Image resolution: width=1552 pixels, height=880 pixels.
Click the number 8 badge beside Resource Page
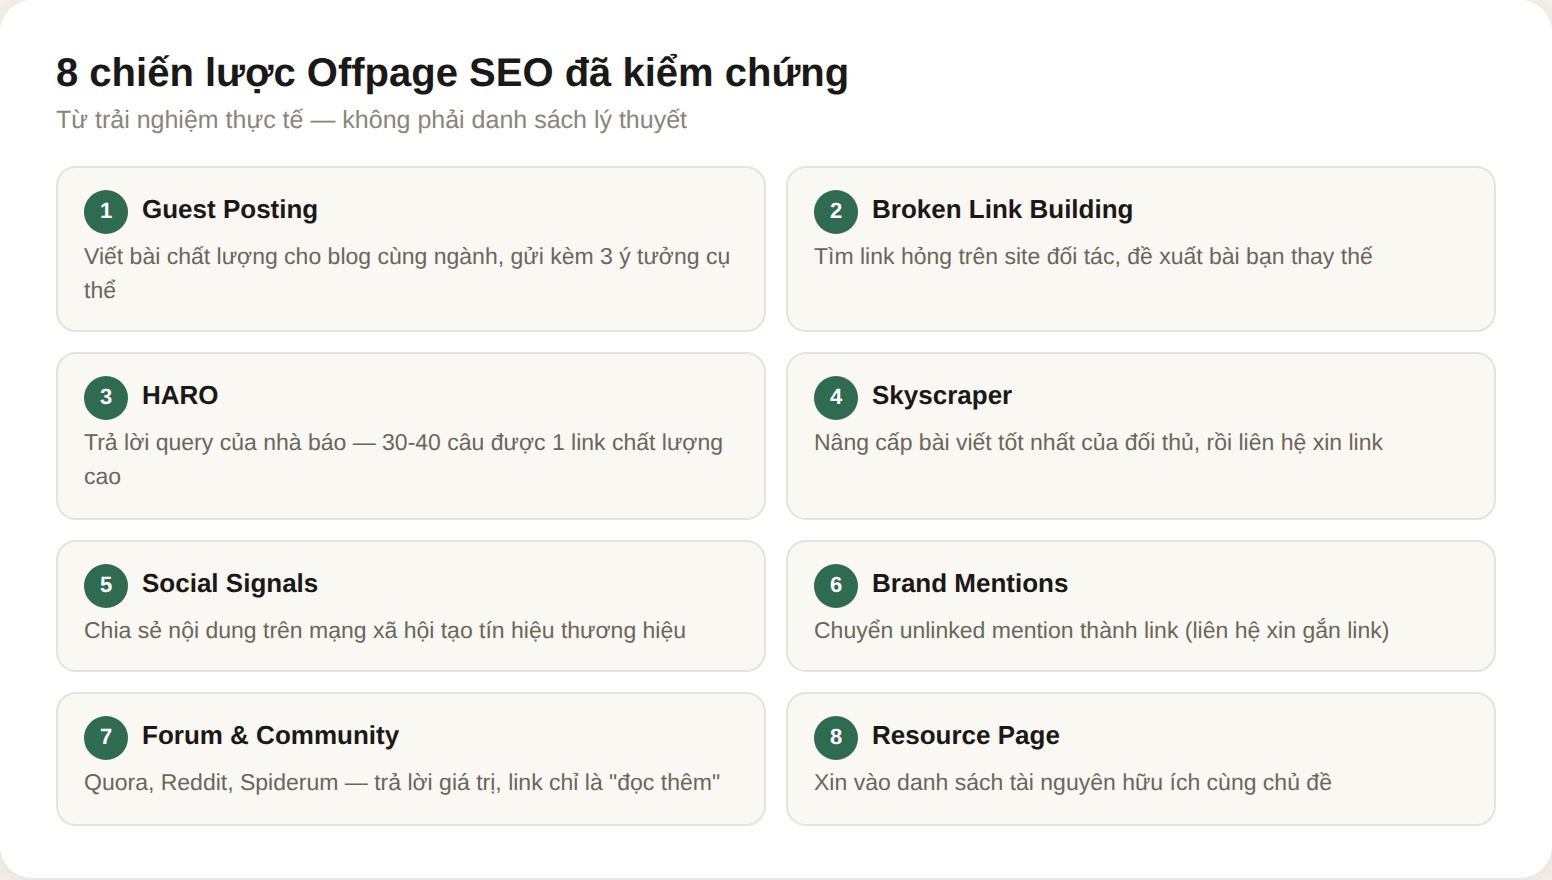(836, 738)
